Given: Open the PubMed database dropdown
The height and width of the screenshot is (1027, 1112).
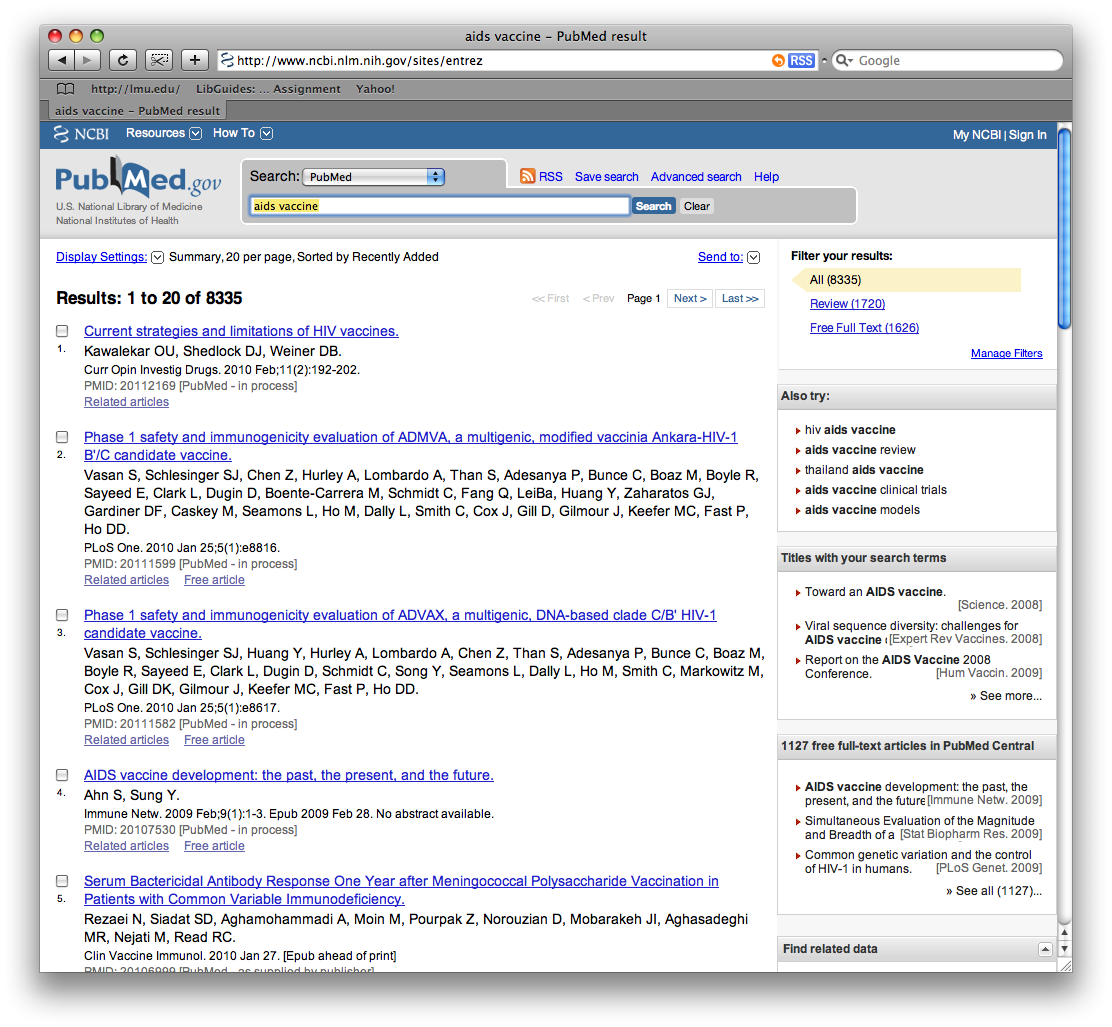Looking at the screenshot, I should click(x=373, y=177).
